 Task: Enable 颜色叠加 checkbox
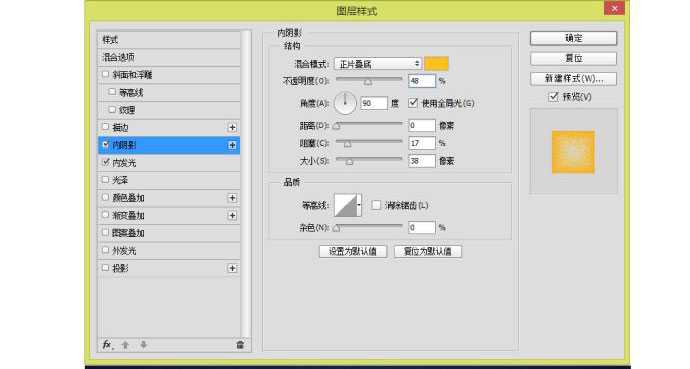pos(106,197)
